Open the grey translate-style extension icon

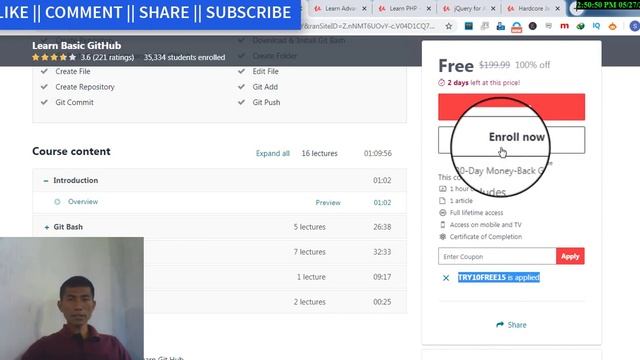[x=484, y=26]
